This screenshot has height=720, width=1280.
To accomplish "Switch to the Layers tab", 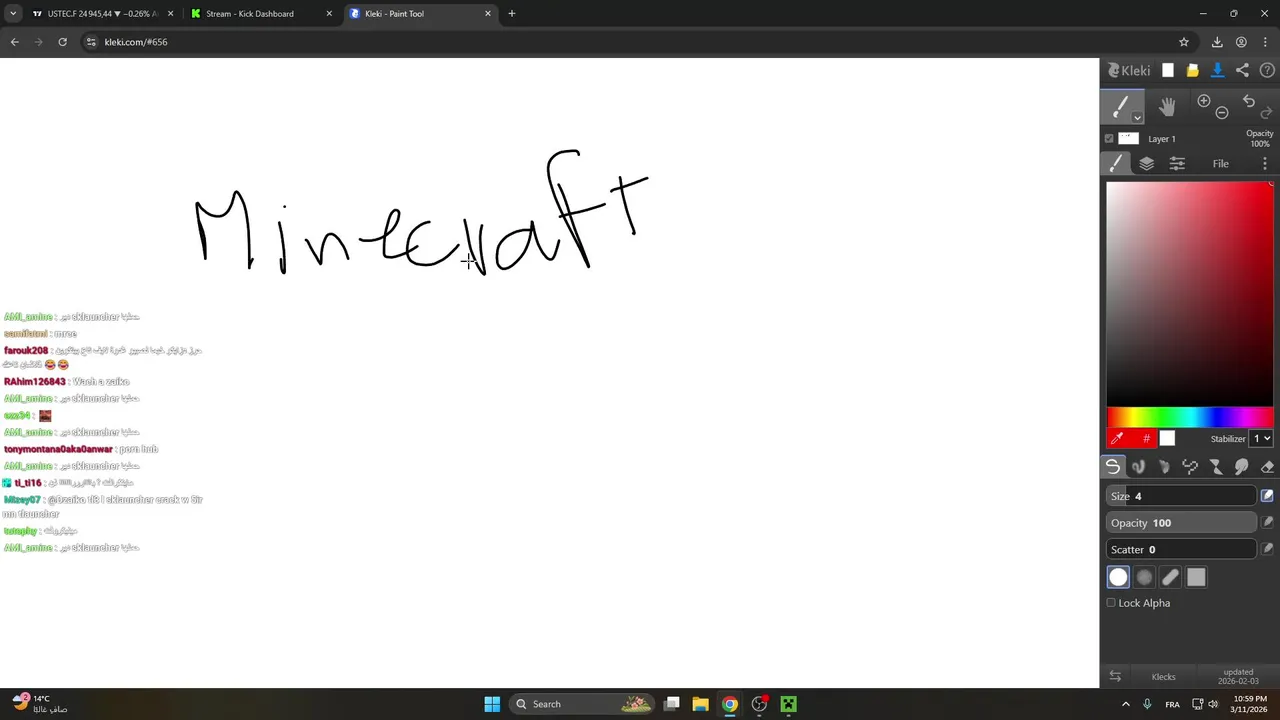I will coord(1147,163).
